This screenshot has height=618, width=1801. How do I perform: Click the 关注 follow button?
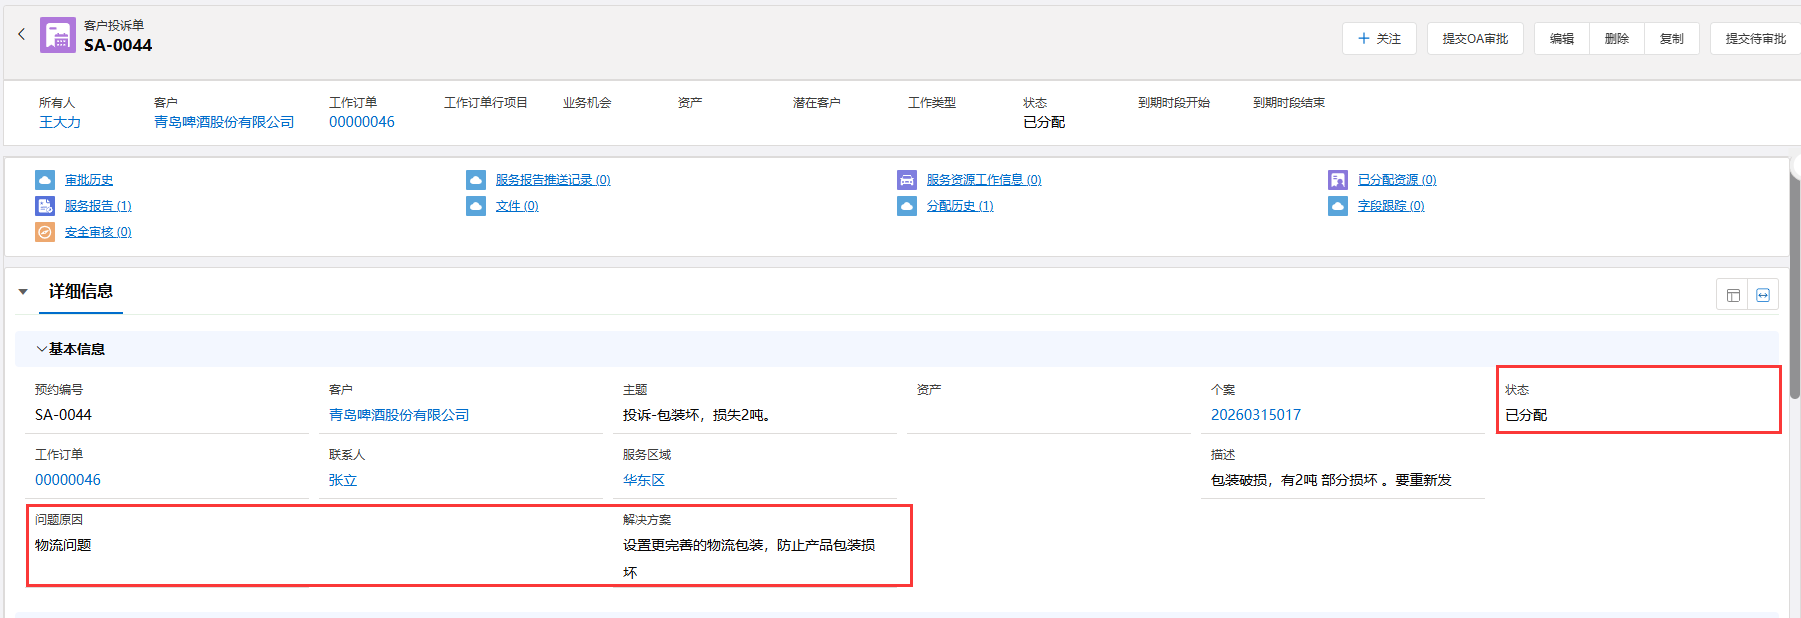tap(1379, 39)
